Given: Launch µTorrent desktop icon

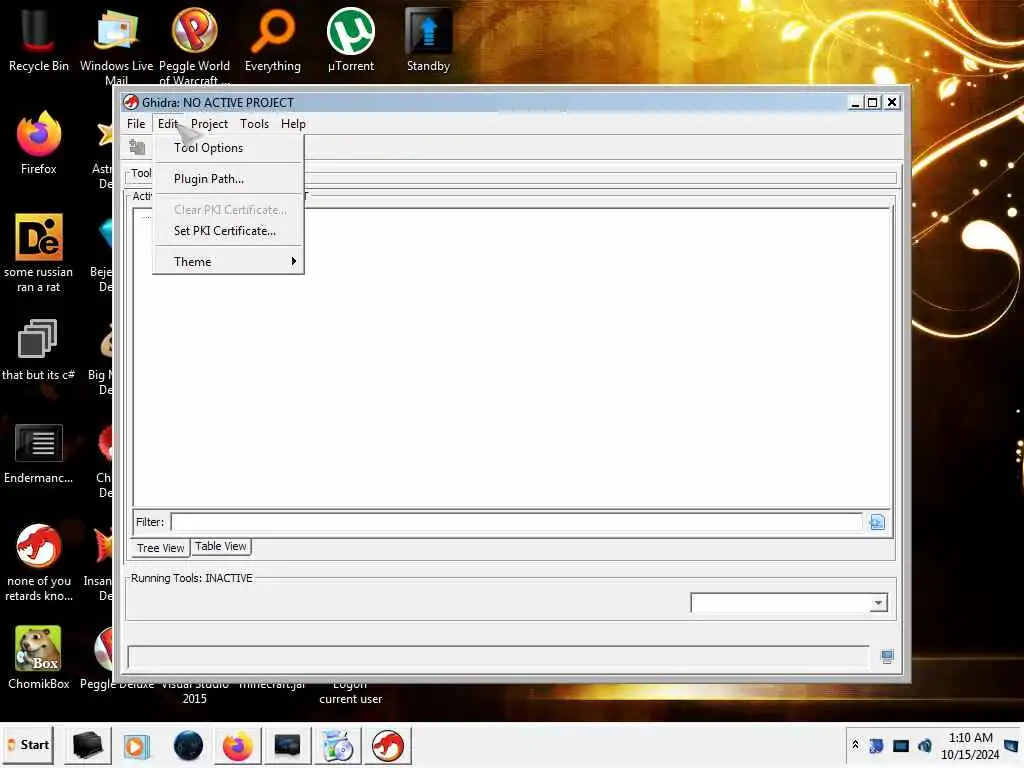Looking at the screenshot, I should pos(351,40).
